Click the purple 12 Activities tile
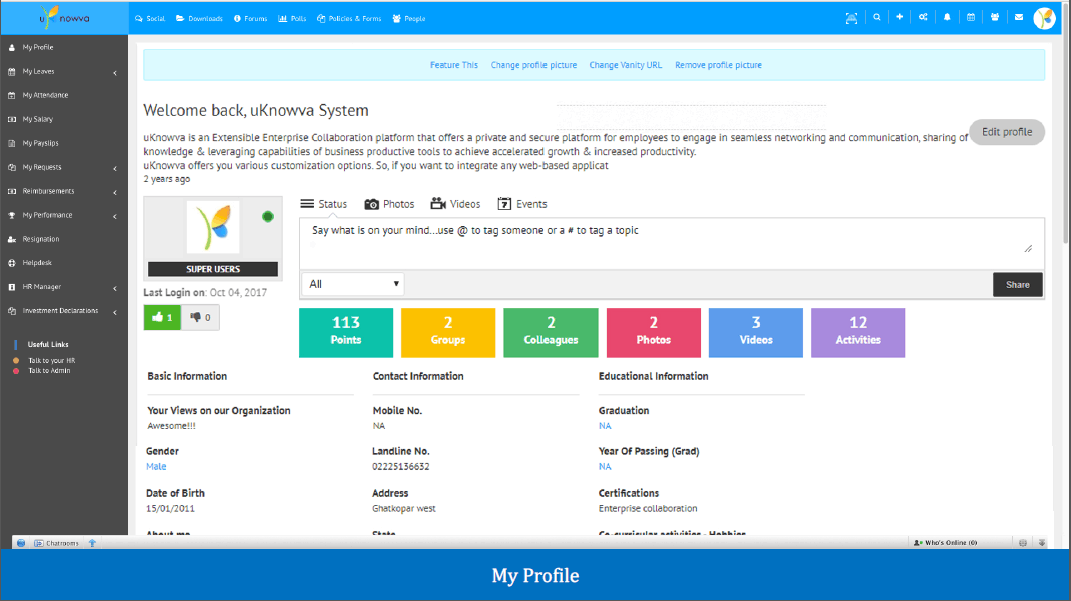 click(858, 333)
